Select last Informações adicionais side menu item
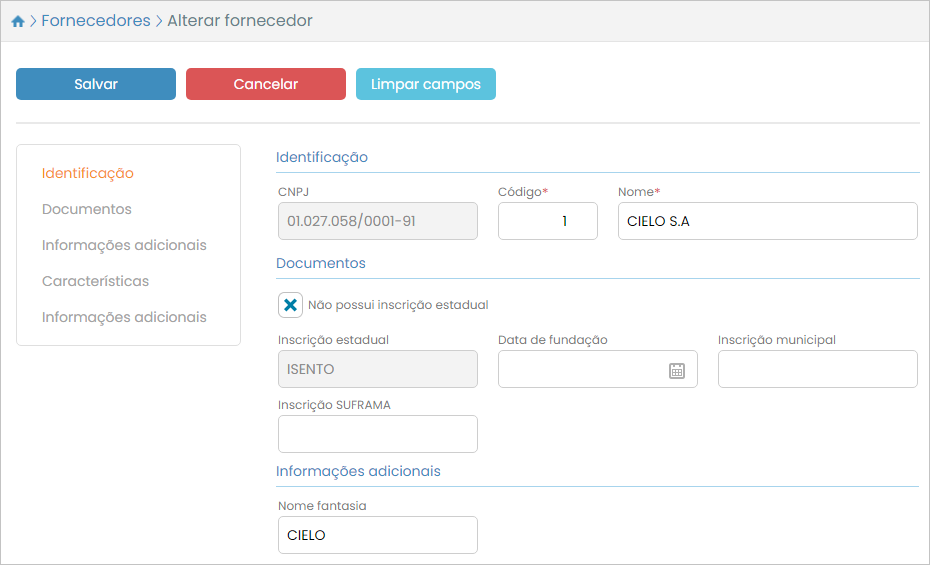The height and width of the screenshot is (565, 930). pos(124,317)
